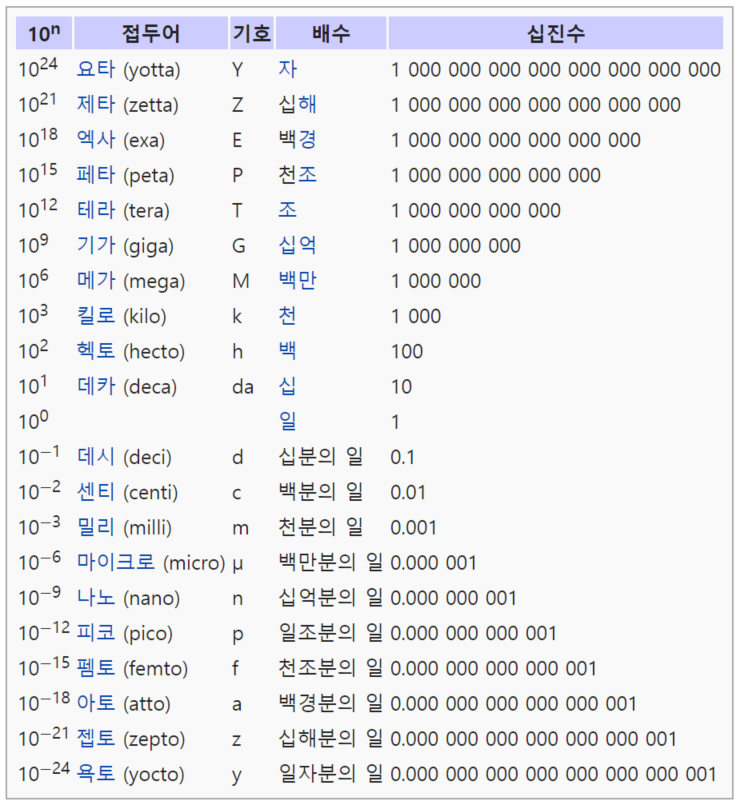Open the 밀리 (milli) prefix link
Image resolution: width=739 pixels, height=806 pixels.
tap(96, 527)
